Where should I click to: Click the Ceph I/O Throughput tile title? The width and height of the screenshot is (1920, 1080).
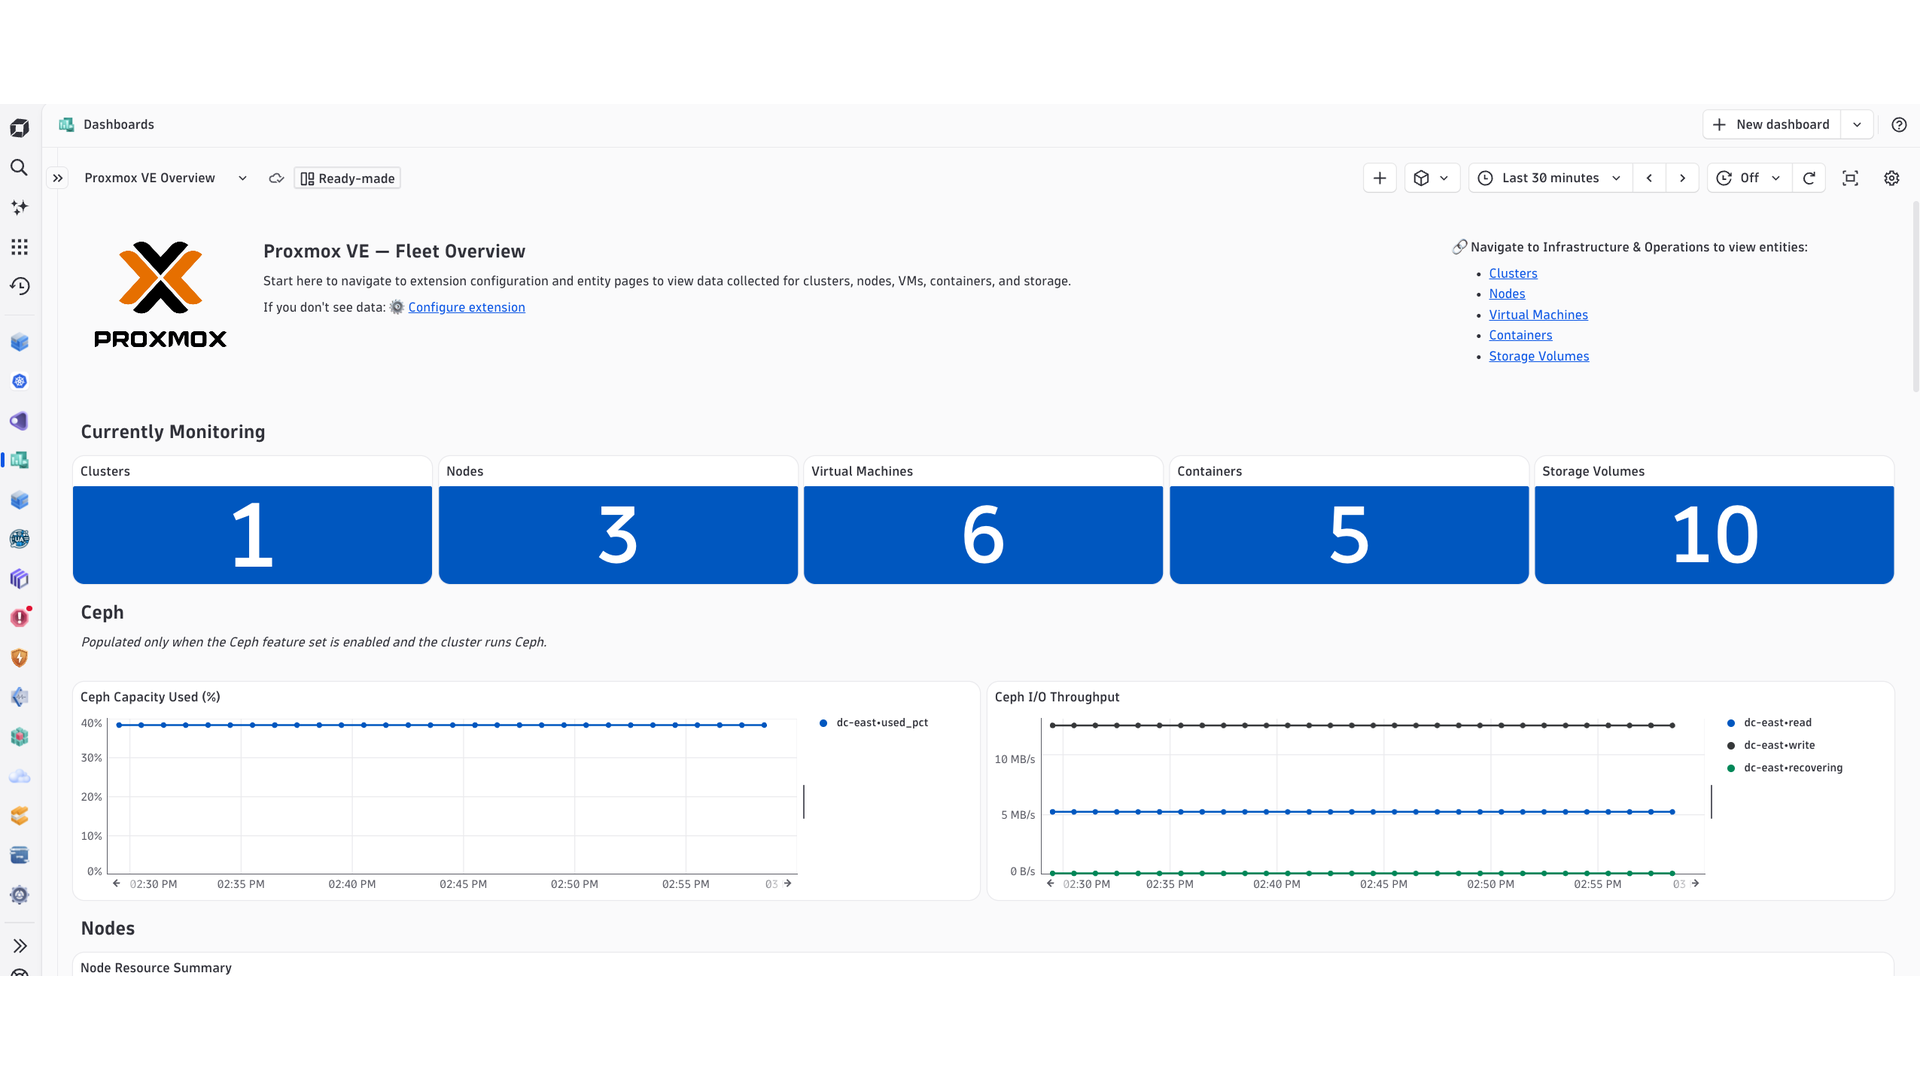point(1057,697)
